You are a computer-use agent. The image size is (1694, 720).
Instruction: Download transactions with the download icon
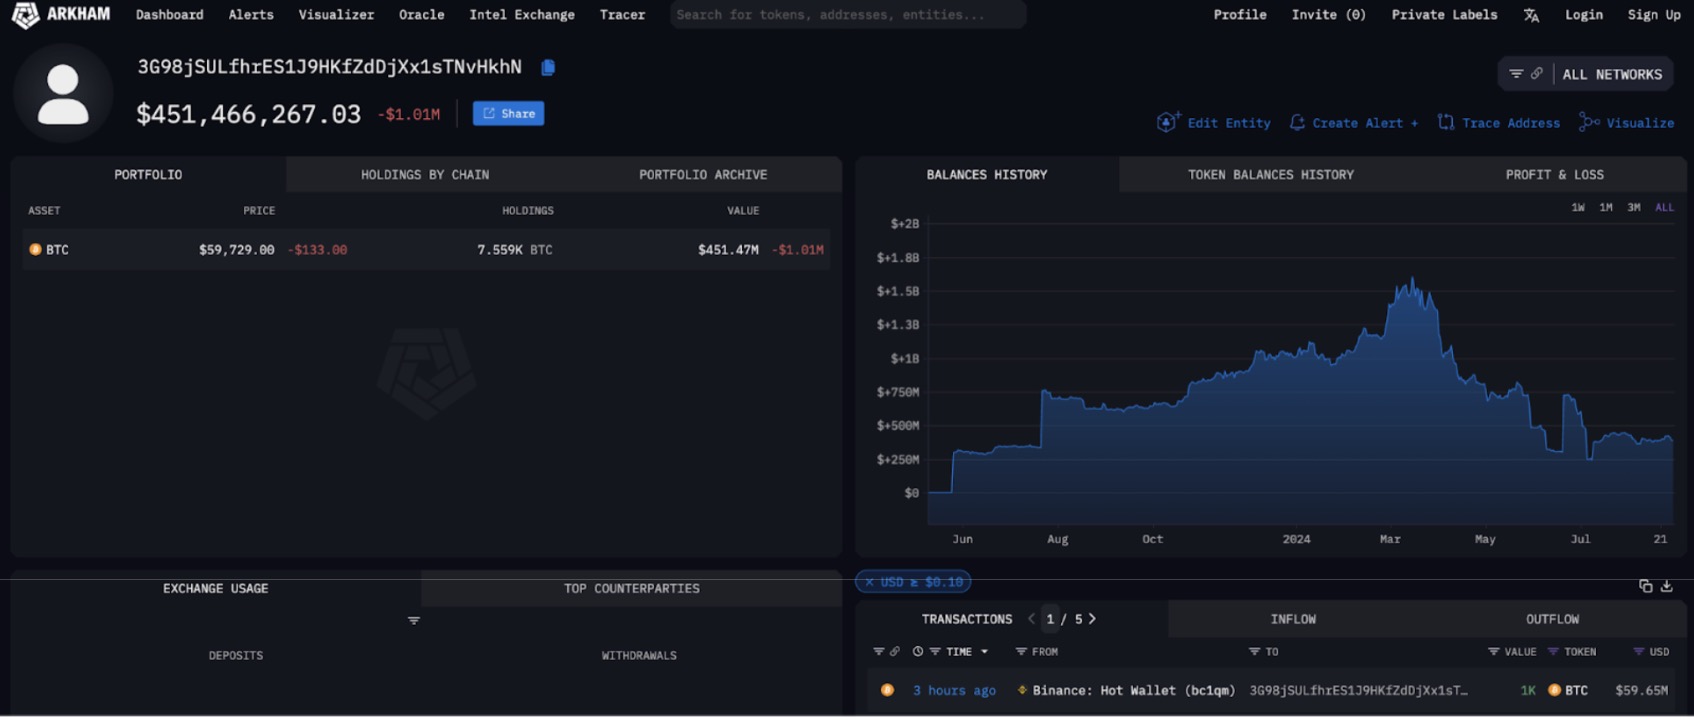click(1666, 586)
